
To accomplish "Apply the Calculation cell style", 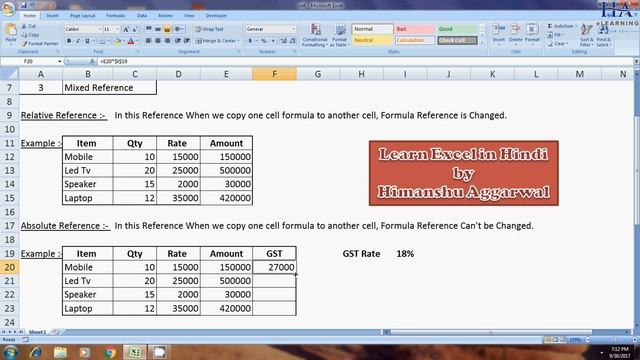I will pos(415,40).
